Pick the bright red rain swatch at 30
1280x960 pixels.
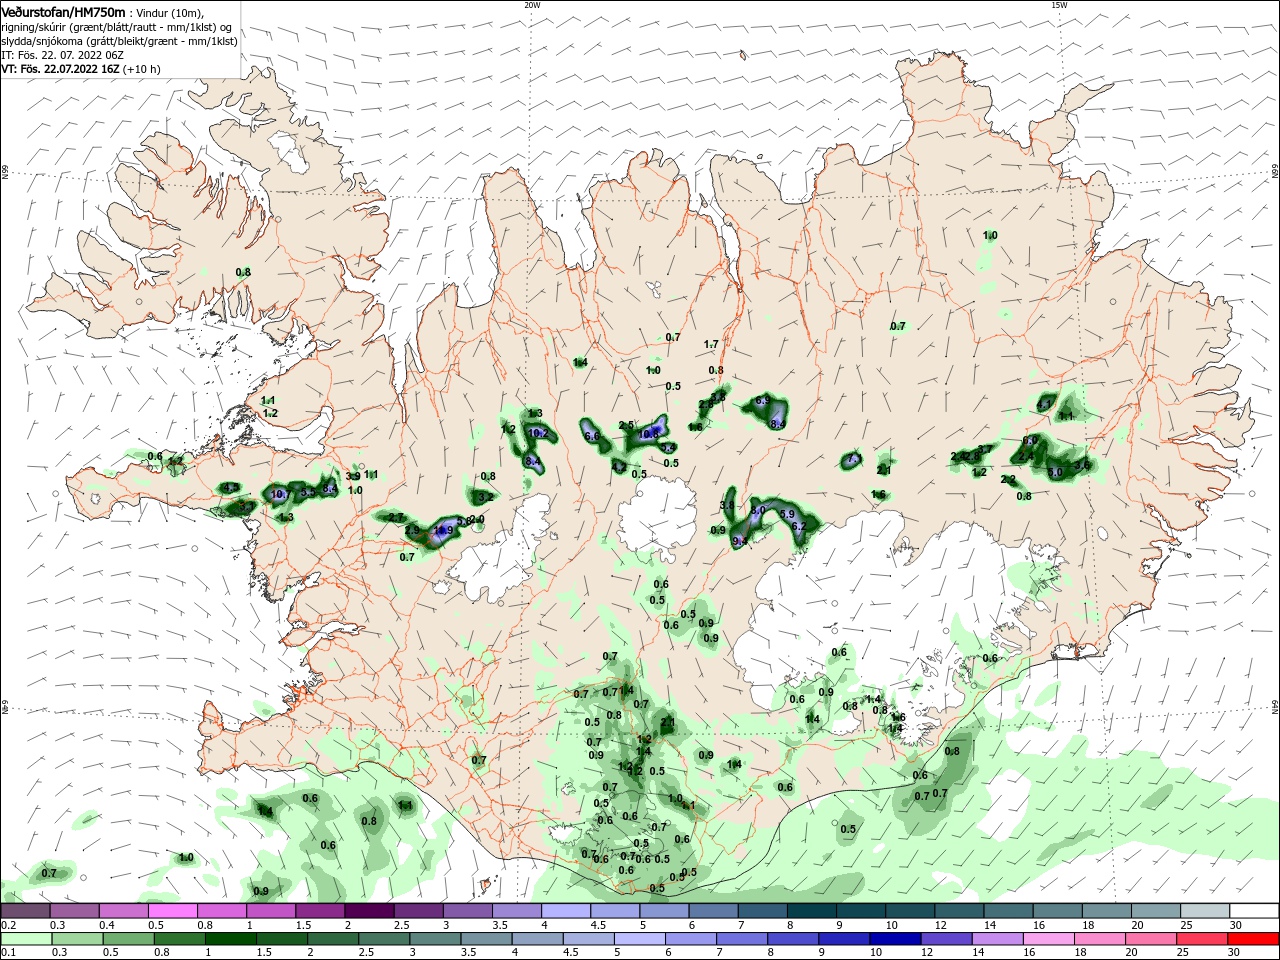[x=1254, y=939]
